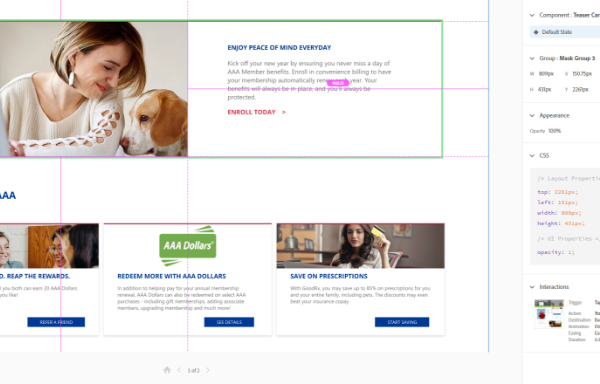Collapse the Component section
This screenshot has height=384, width=600.
(x=532, y=15)
